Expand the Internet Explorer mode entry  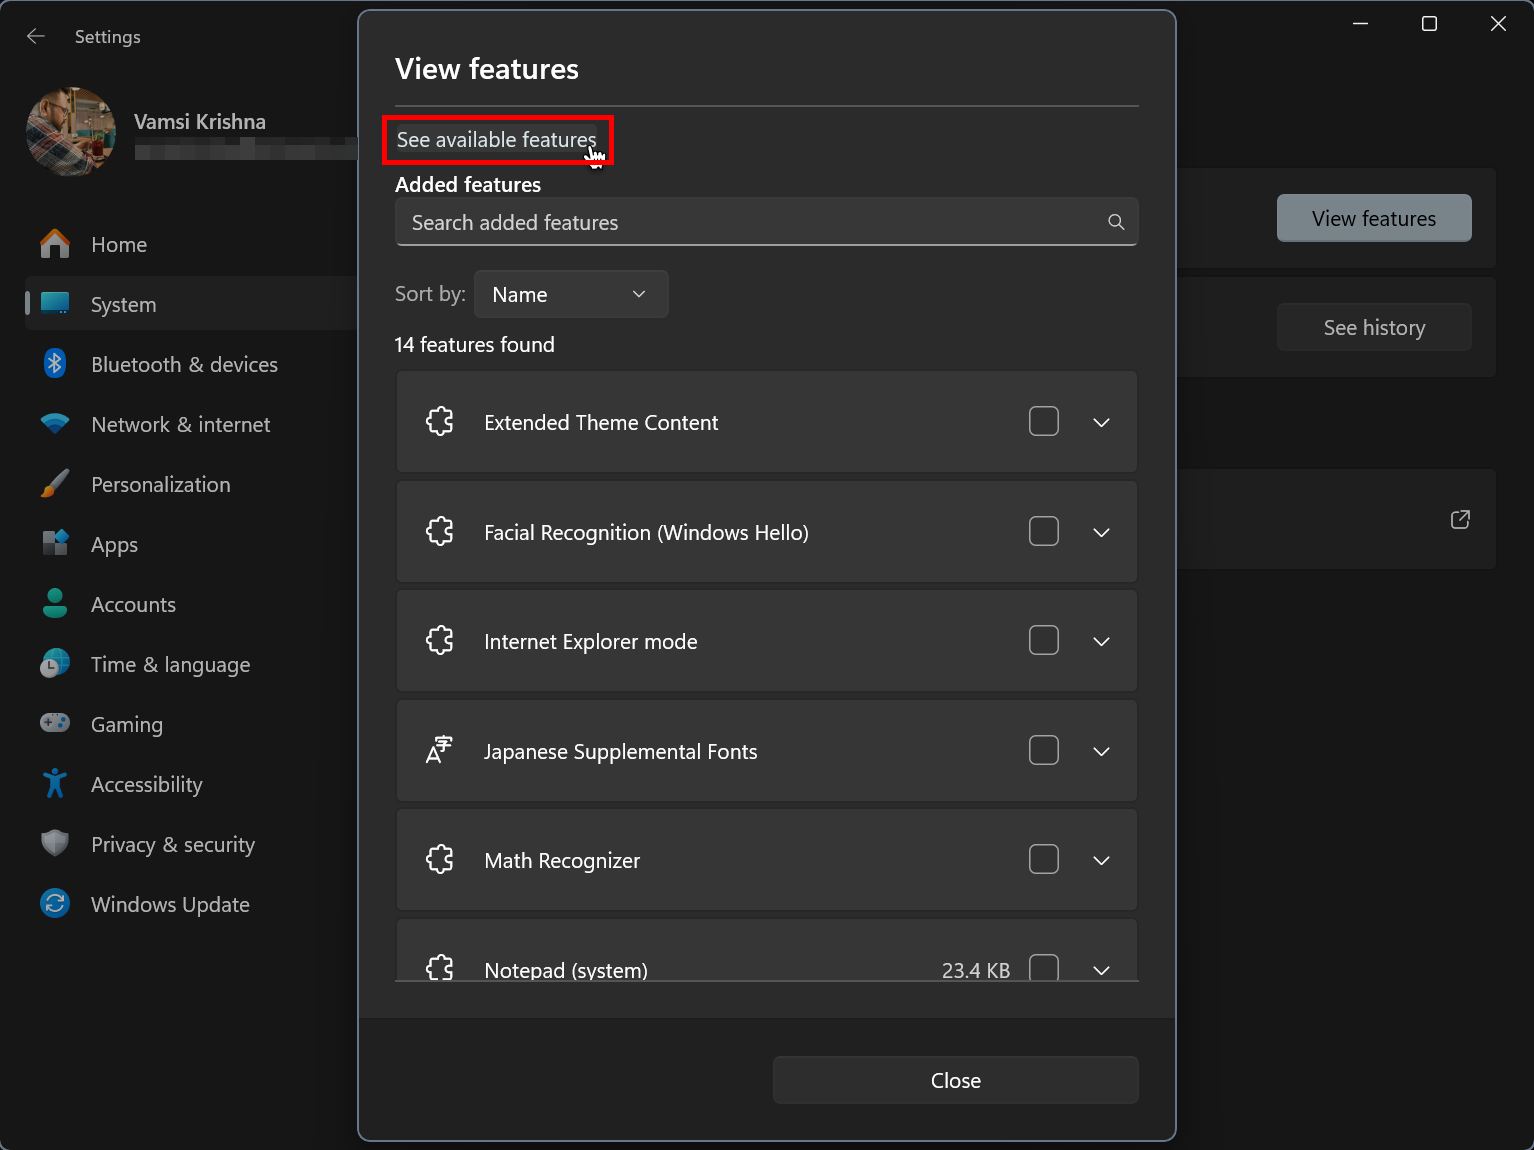pos(1102,641)
